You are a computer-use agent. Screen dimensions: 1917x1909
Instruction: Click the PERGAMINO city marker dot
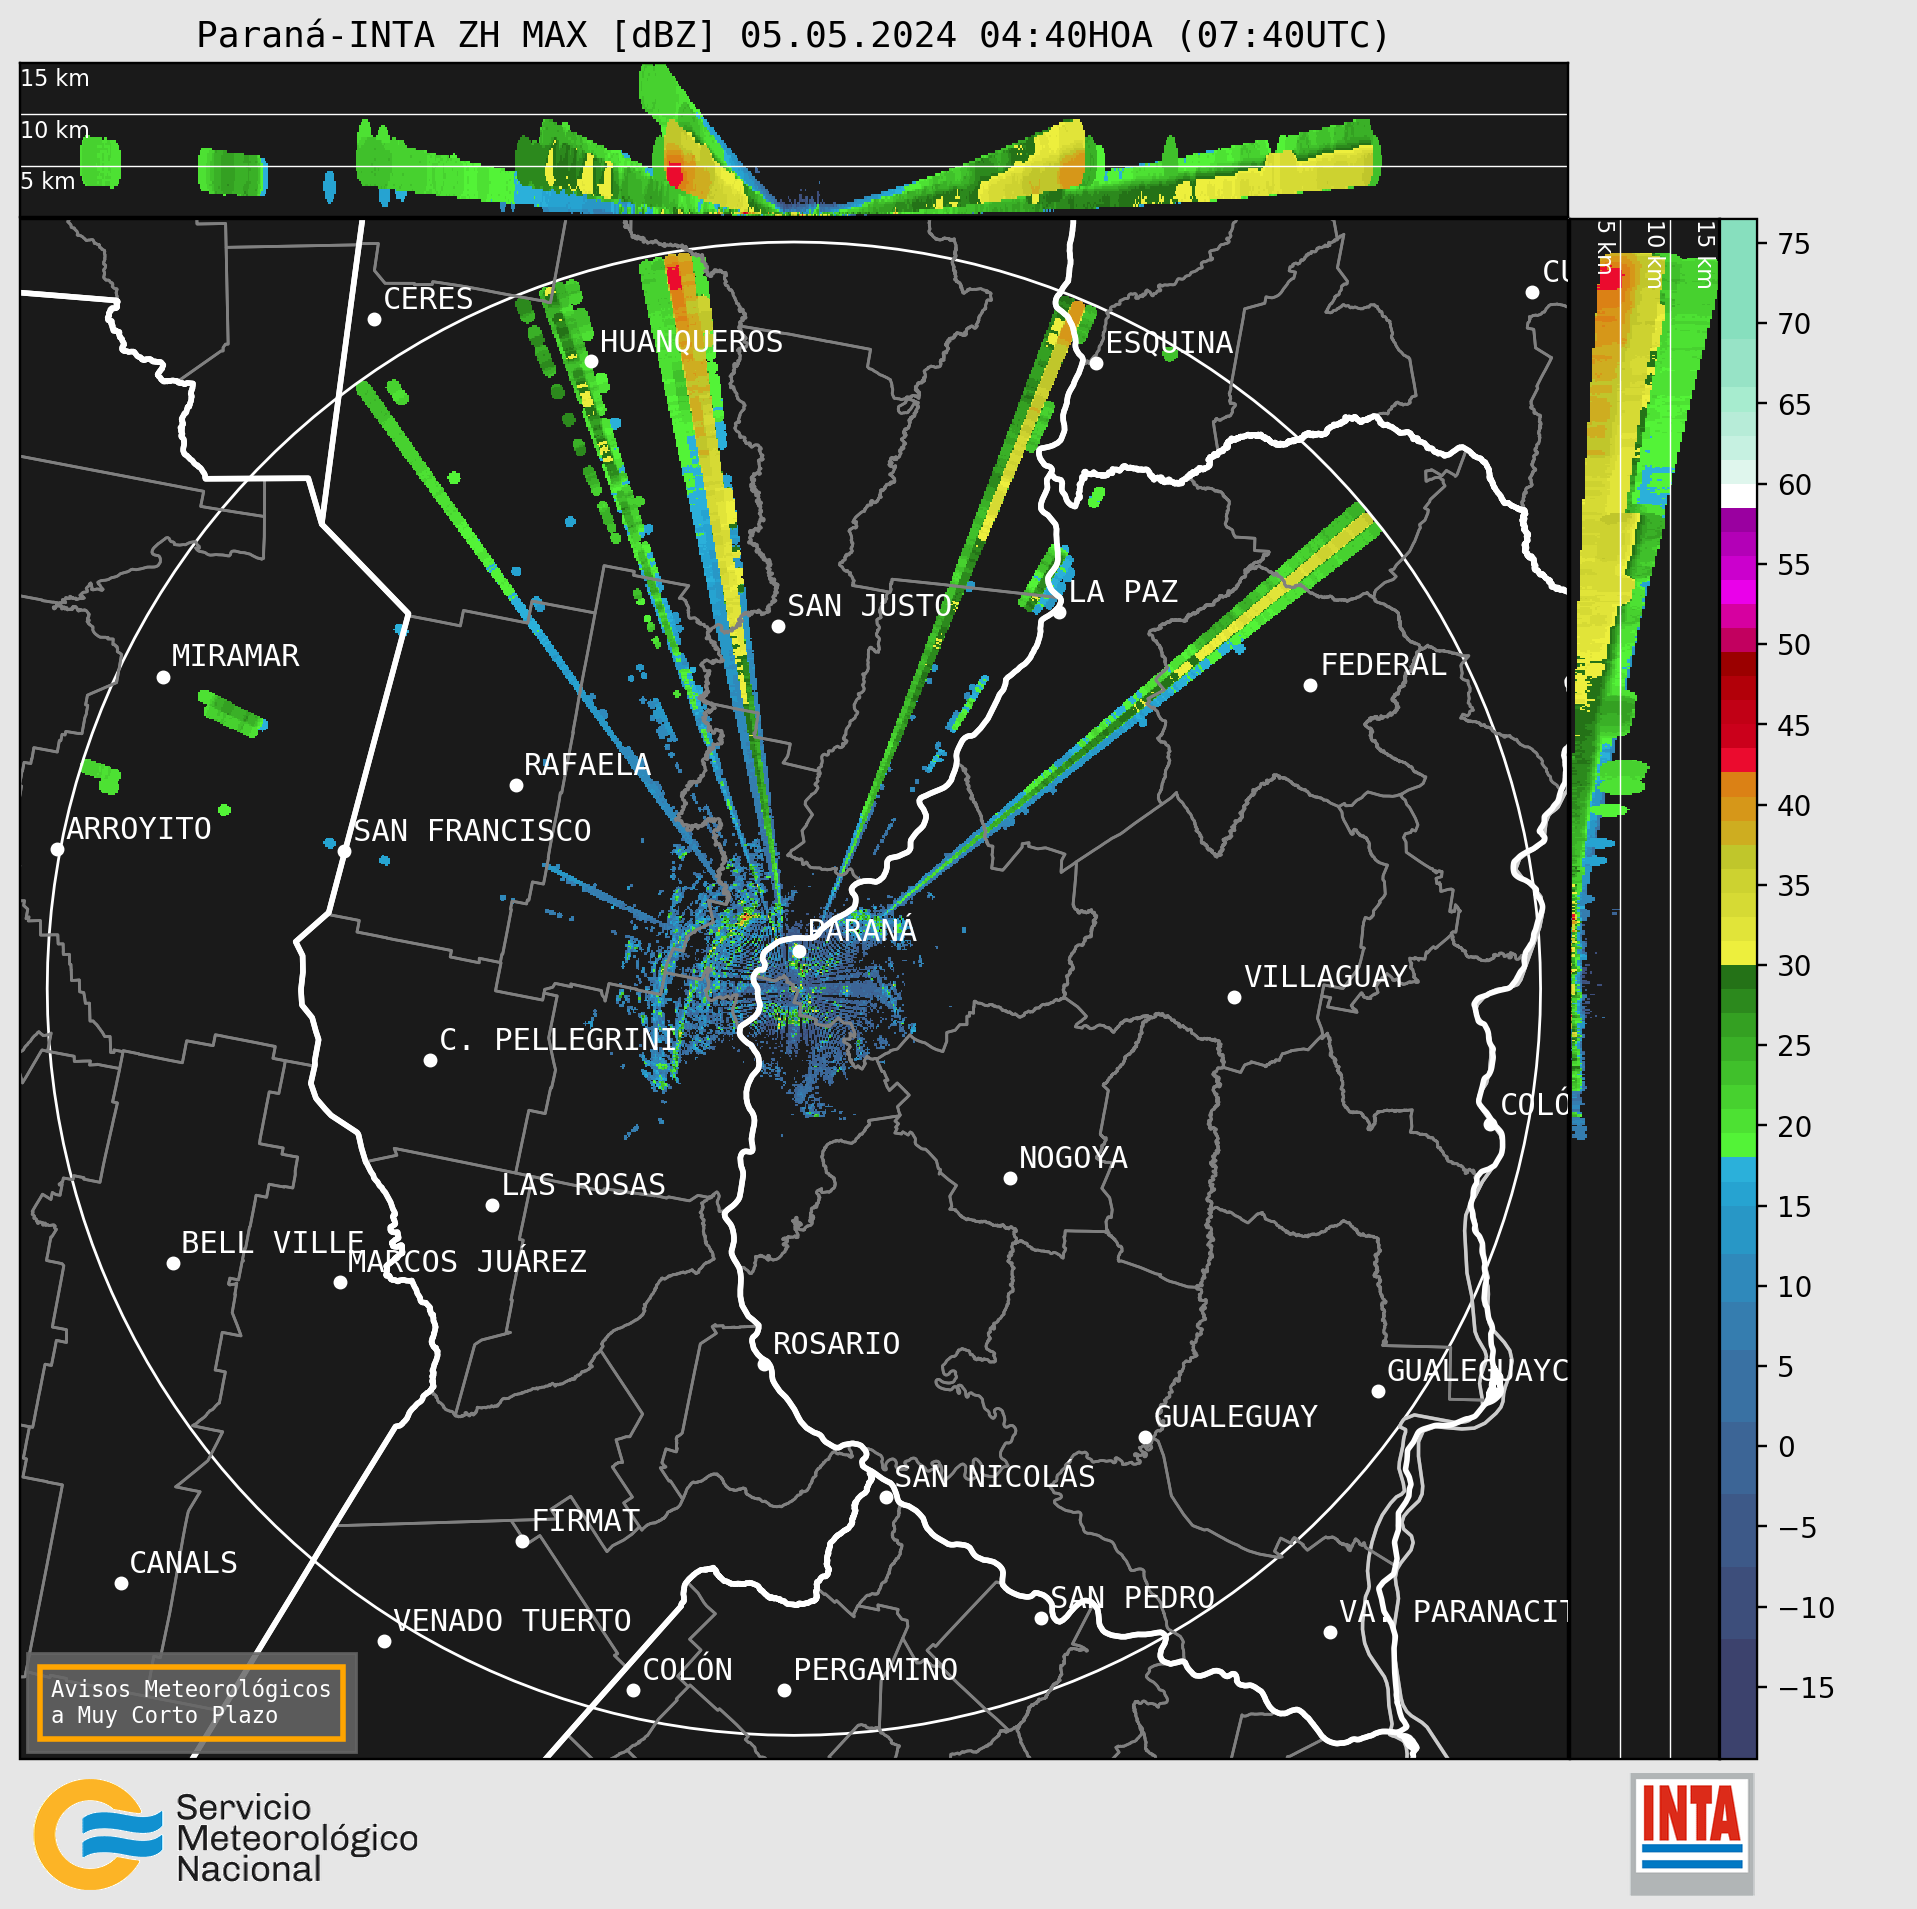[x=784, y=1690]
